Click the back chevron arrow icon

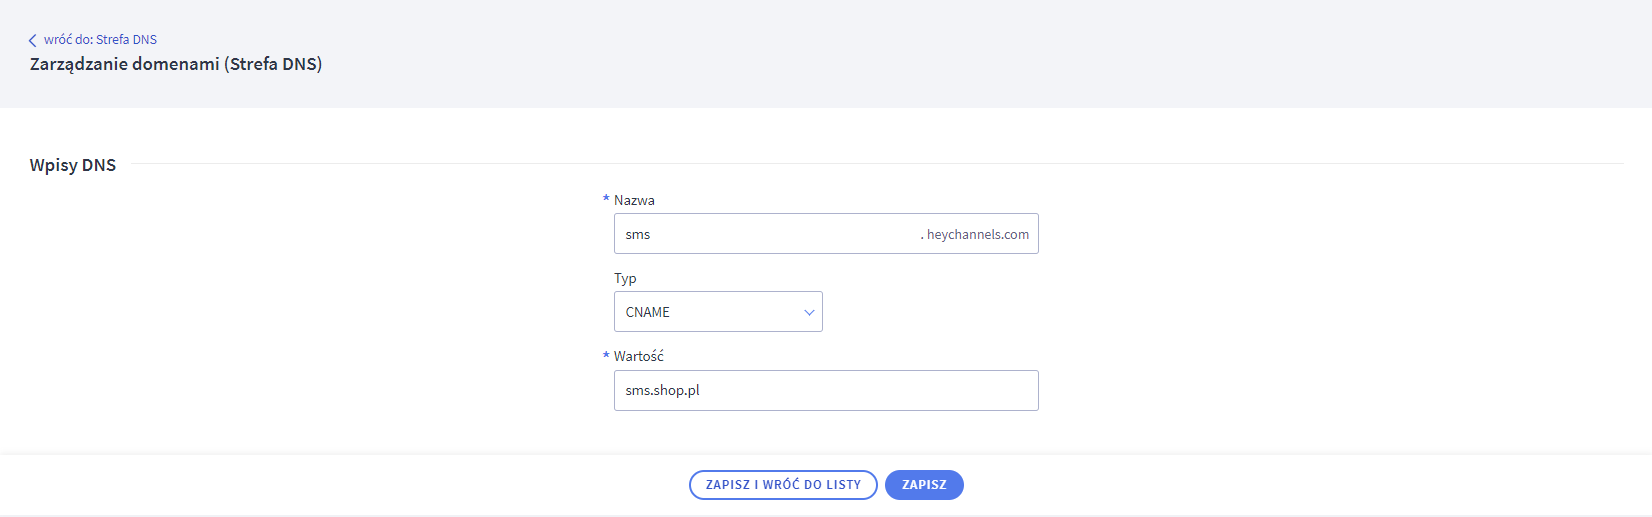[x=32, y=40]
